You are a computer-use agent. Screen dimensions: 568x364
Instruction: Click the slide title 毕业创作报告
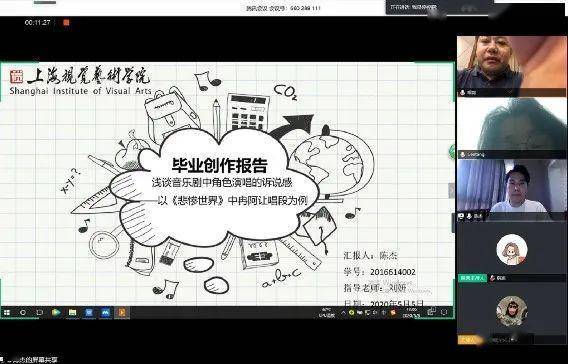tap(220, 166)
